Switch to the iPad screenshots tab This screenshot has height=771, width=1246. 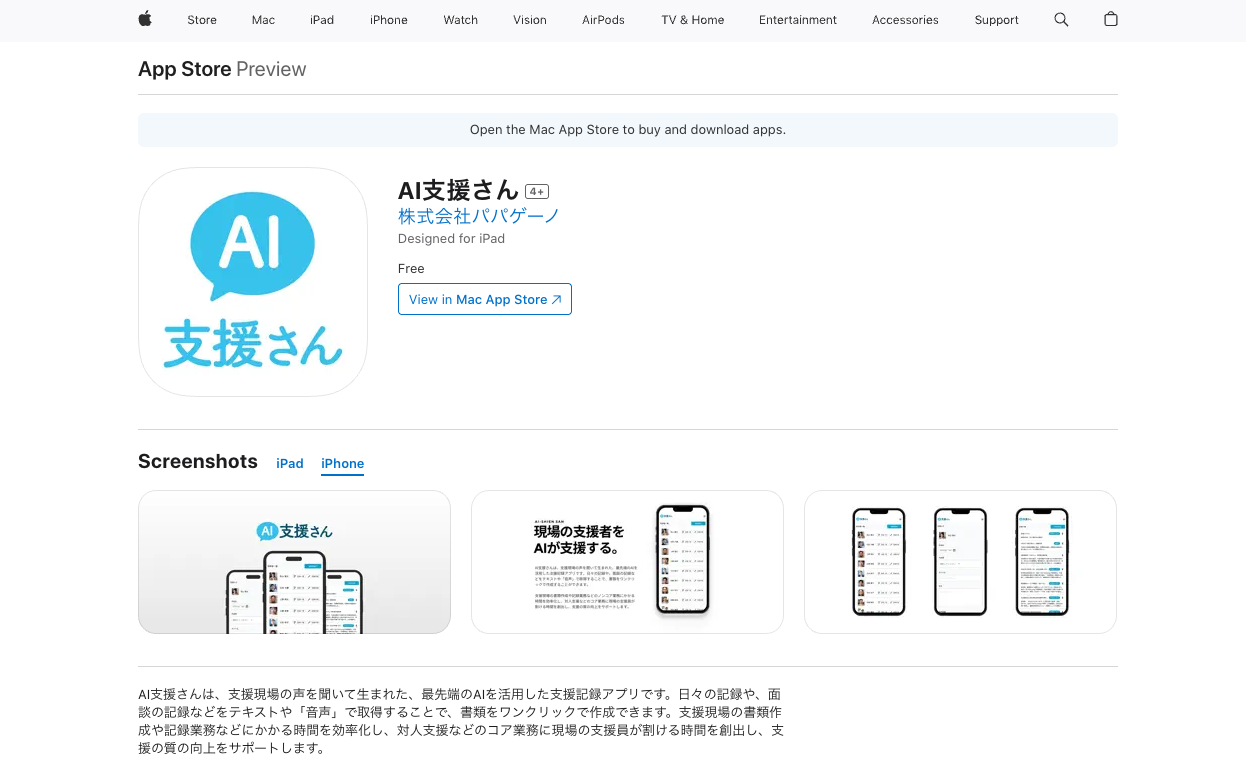pyautogui.click(x=290, y=463)
